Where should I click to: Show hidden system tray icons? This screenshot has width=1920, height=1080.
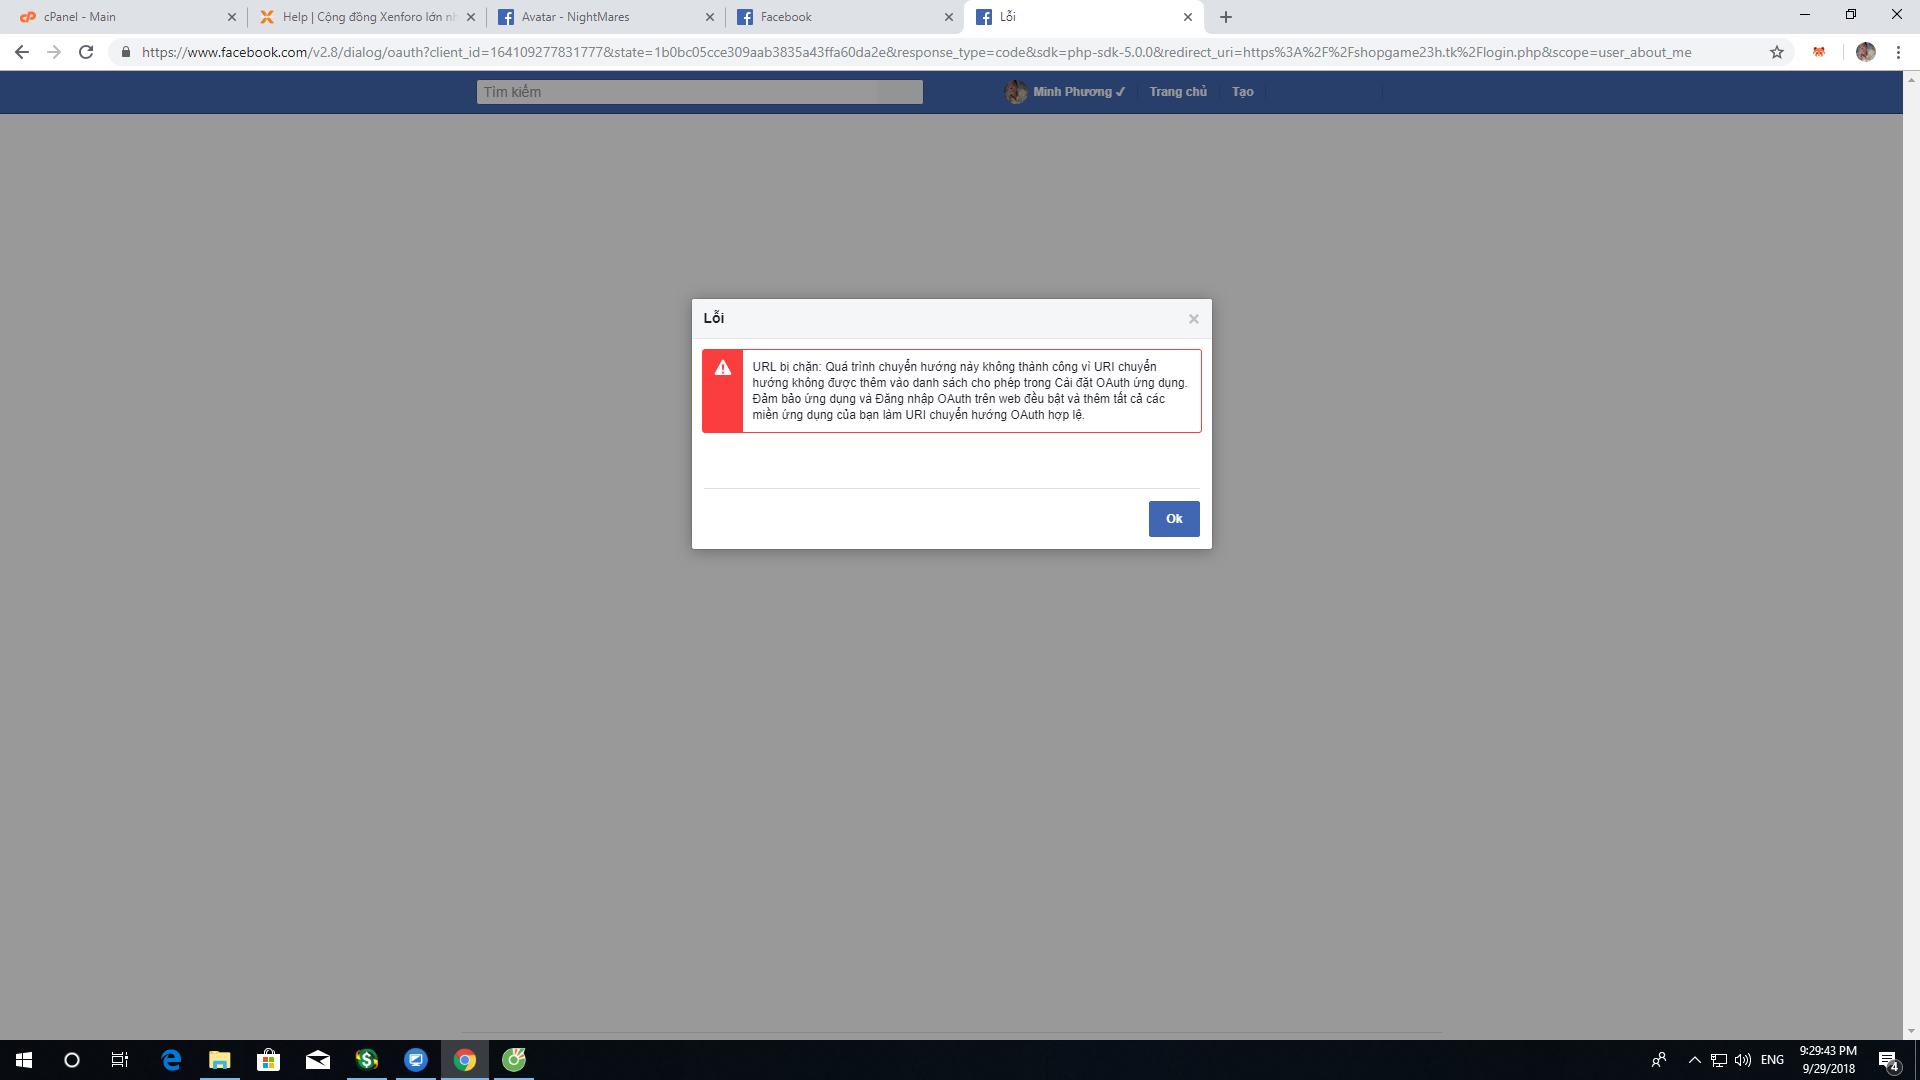[1694, 1060]
